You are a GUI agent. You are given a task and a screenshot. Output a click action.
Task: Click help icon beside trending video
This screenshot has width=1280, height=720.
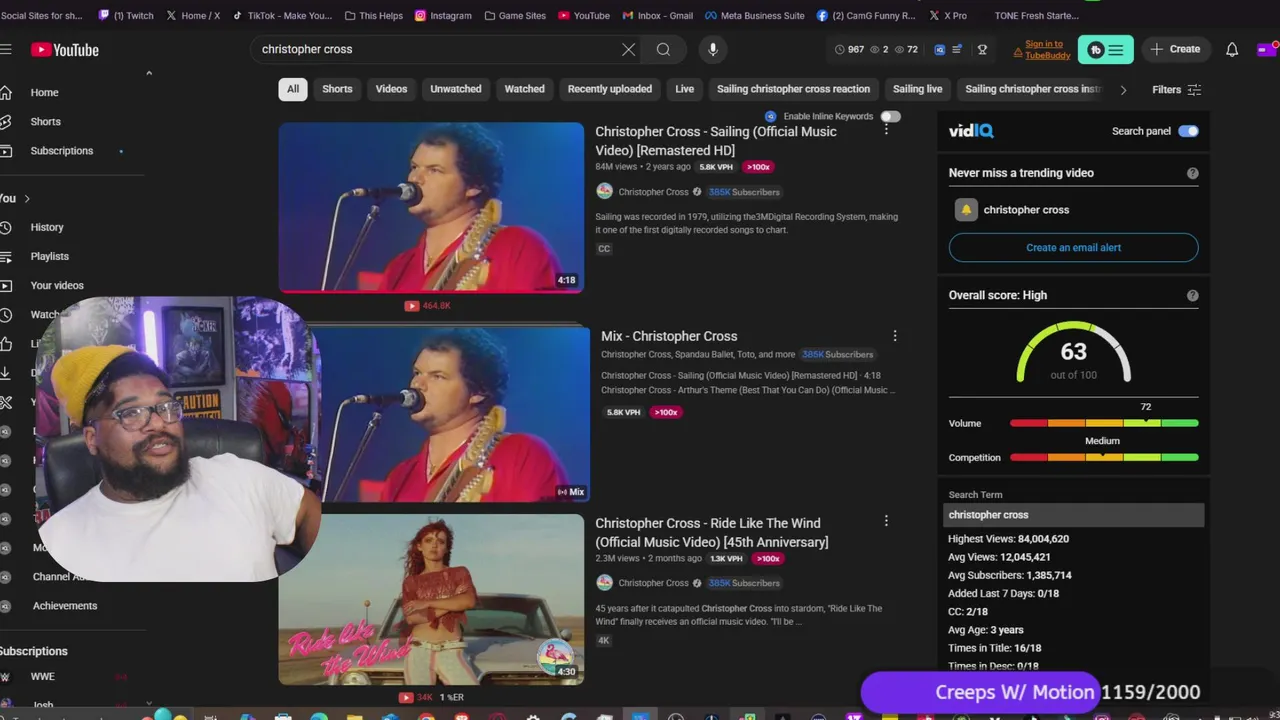point(1192,173)
